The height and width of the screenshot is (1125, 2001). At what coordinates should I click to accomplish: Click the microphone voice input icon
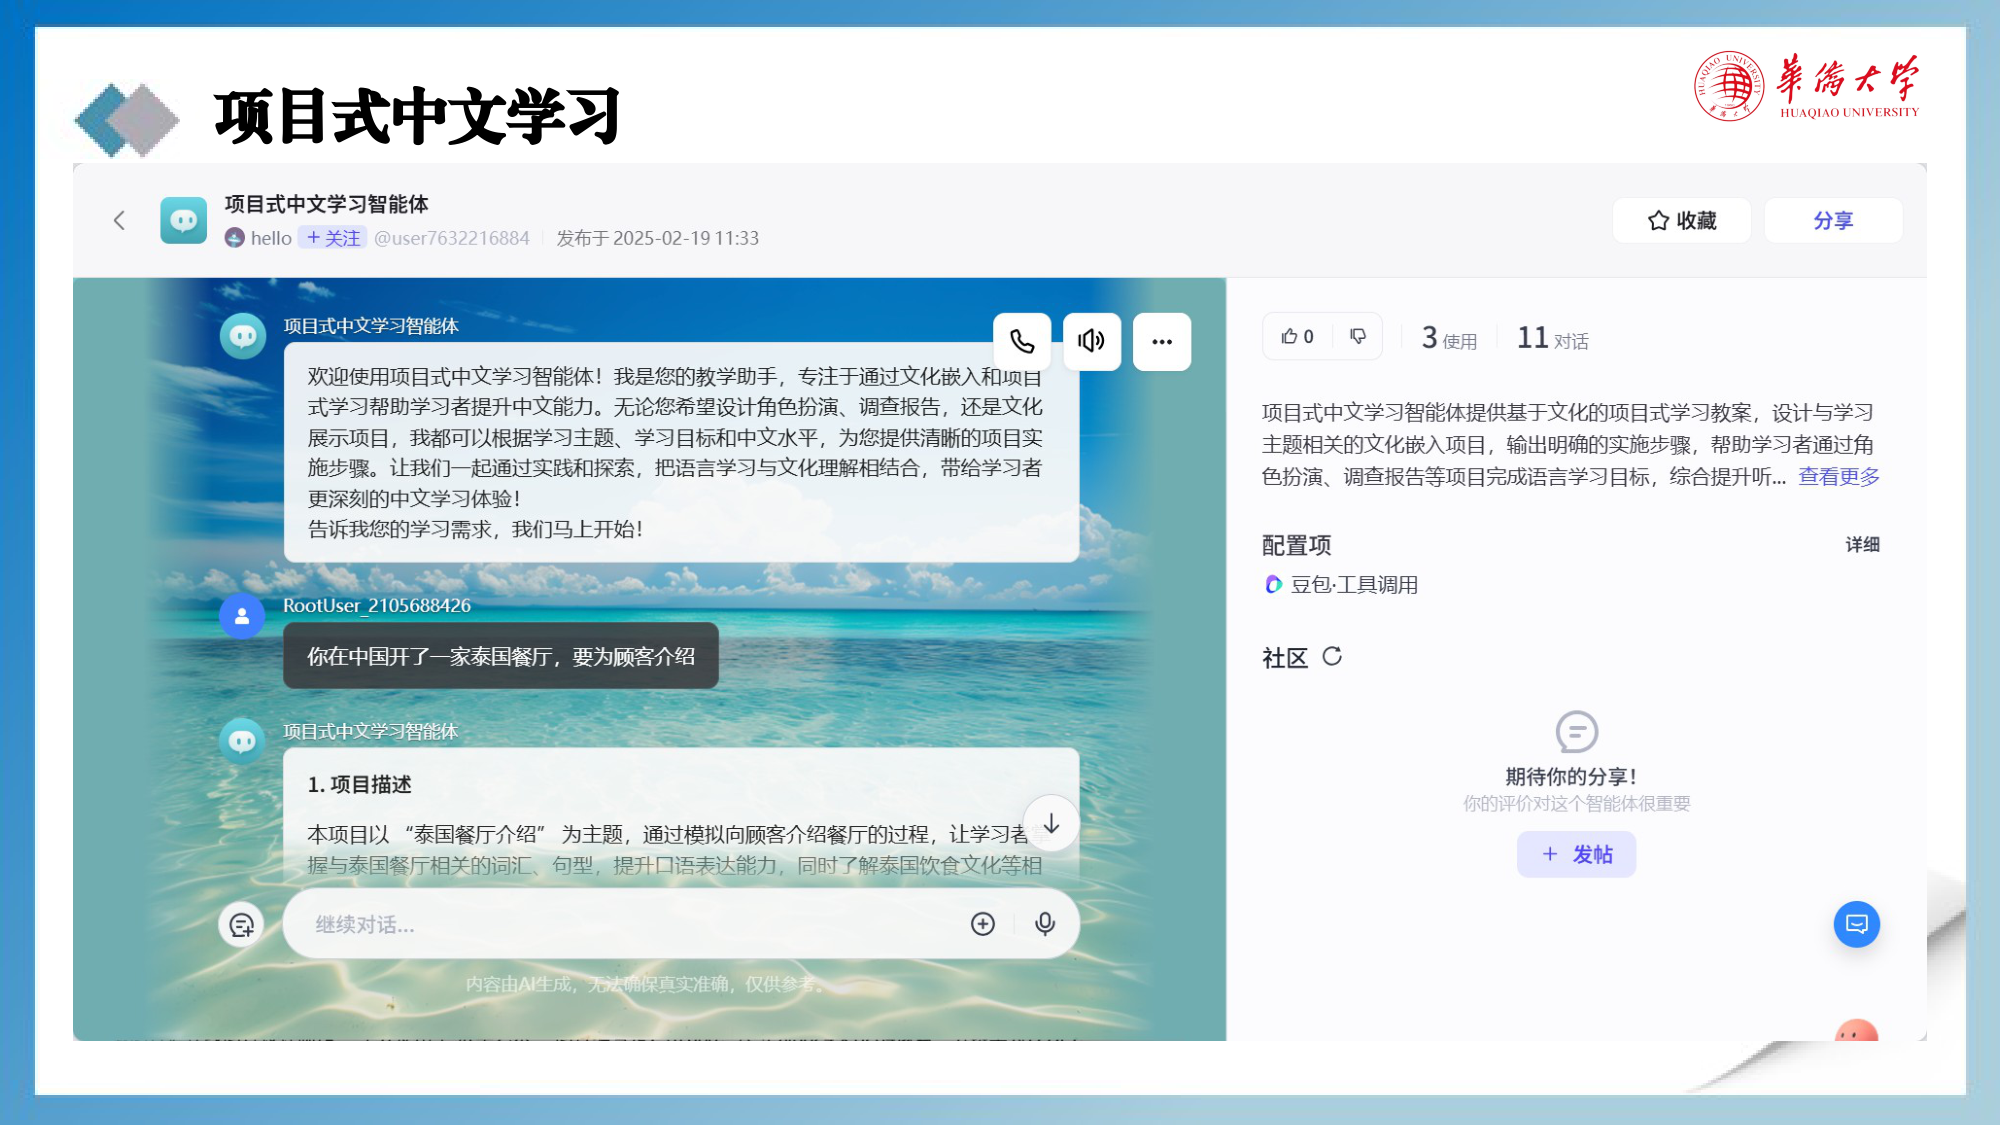(1045, 924)
